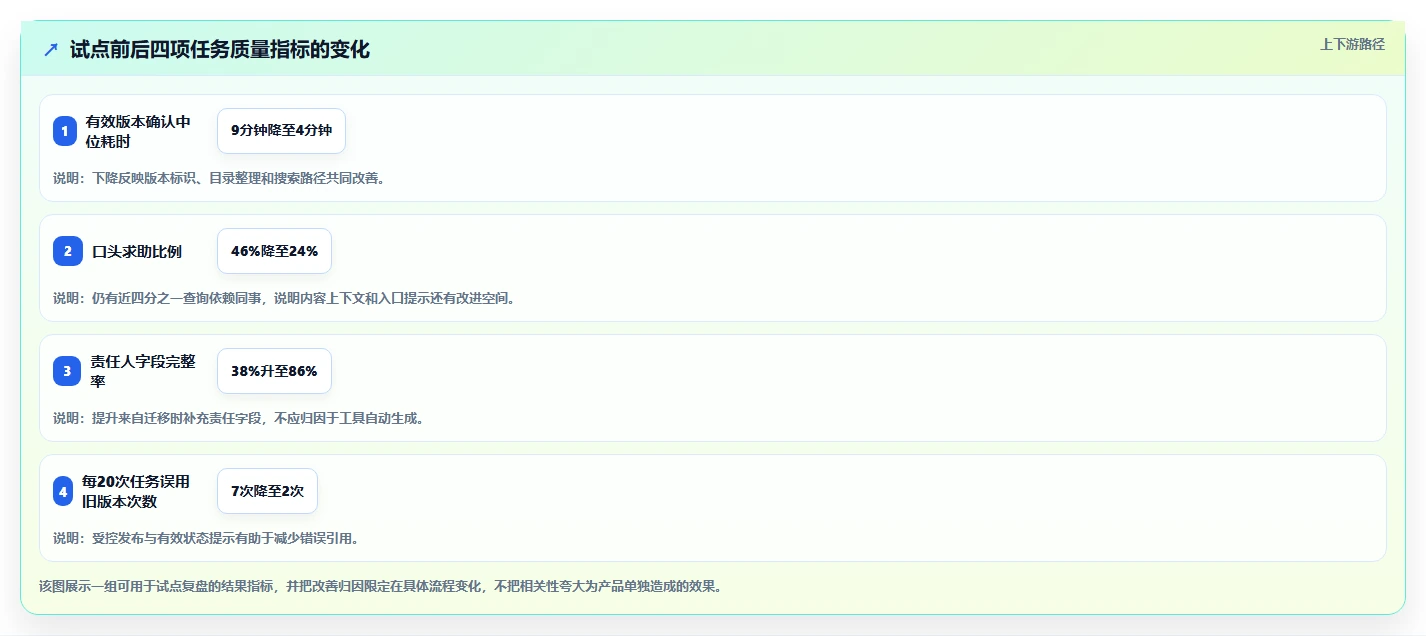
Task: Click the label 每20次任务误用旧版本次数
Action: 136,491
